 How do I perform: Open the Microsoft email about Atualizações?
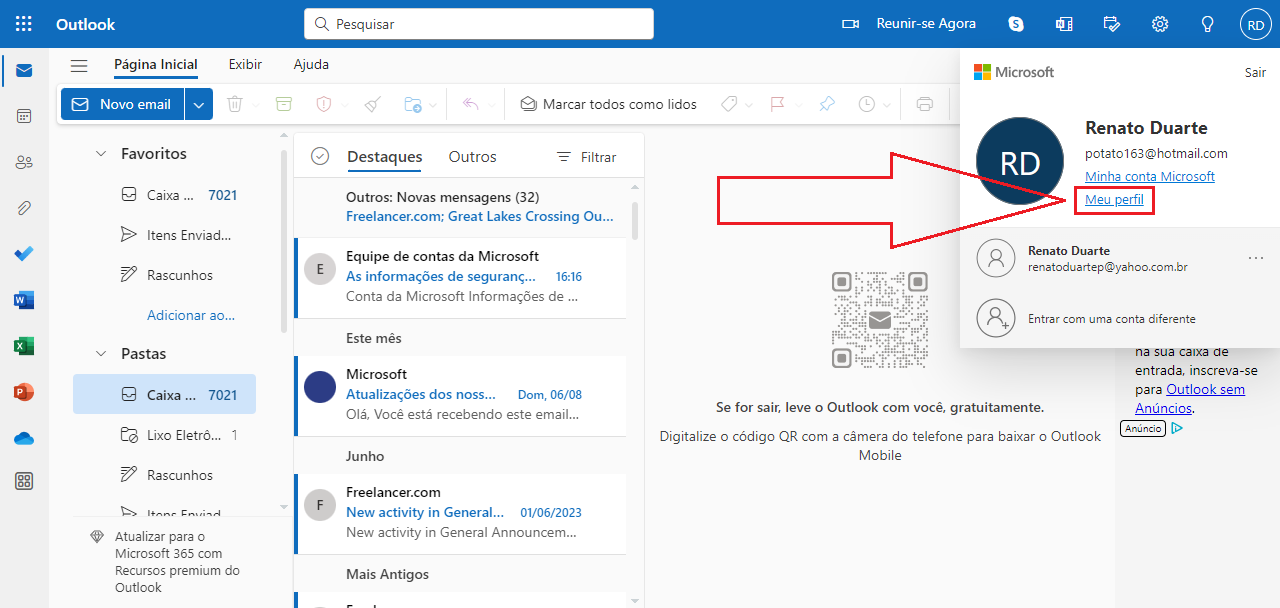point(460,394)
